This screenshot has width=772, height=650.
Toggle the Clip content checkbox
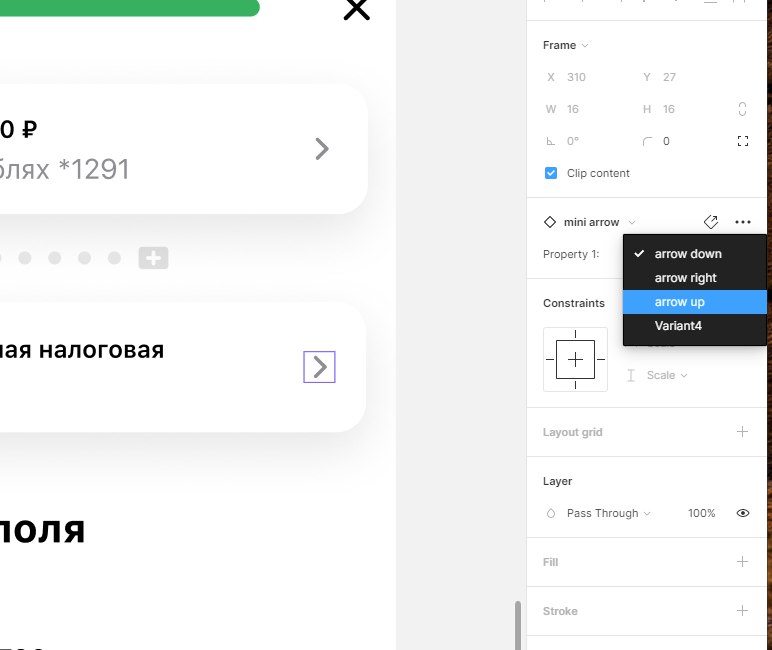tap(551, 173)
